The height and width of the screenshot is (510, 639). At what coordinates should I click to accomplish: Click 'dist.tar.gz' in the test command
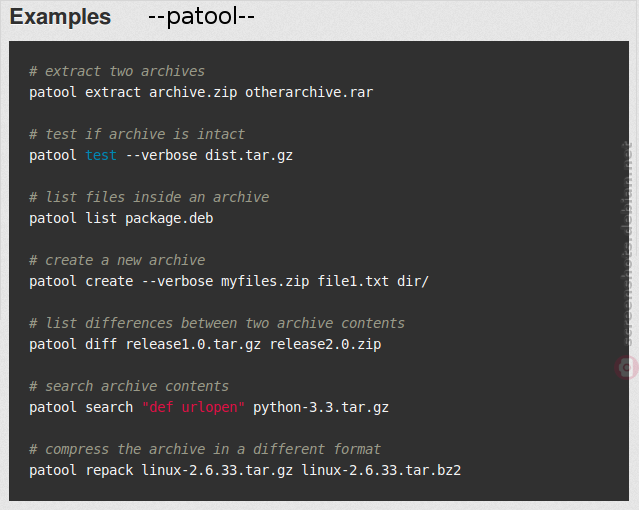click(x=249, y=156)
